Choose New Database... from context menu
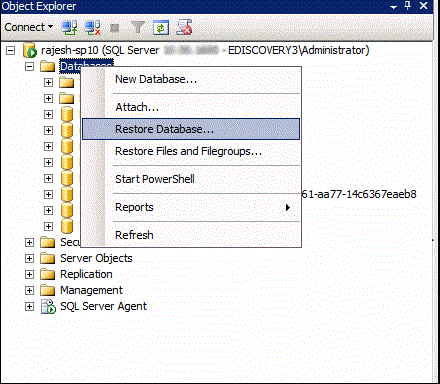440x384 pixels. coord(191,79)
